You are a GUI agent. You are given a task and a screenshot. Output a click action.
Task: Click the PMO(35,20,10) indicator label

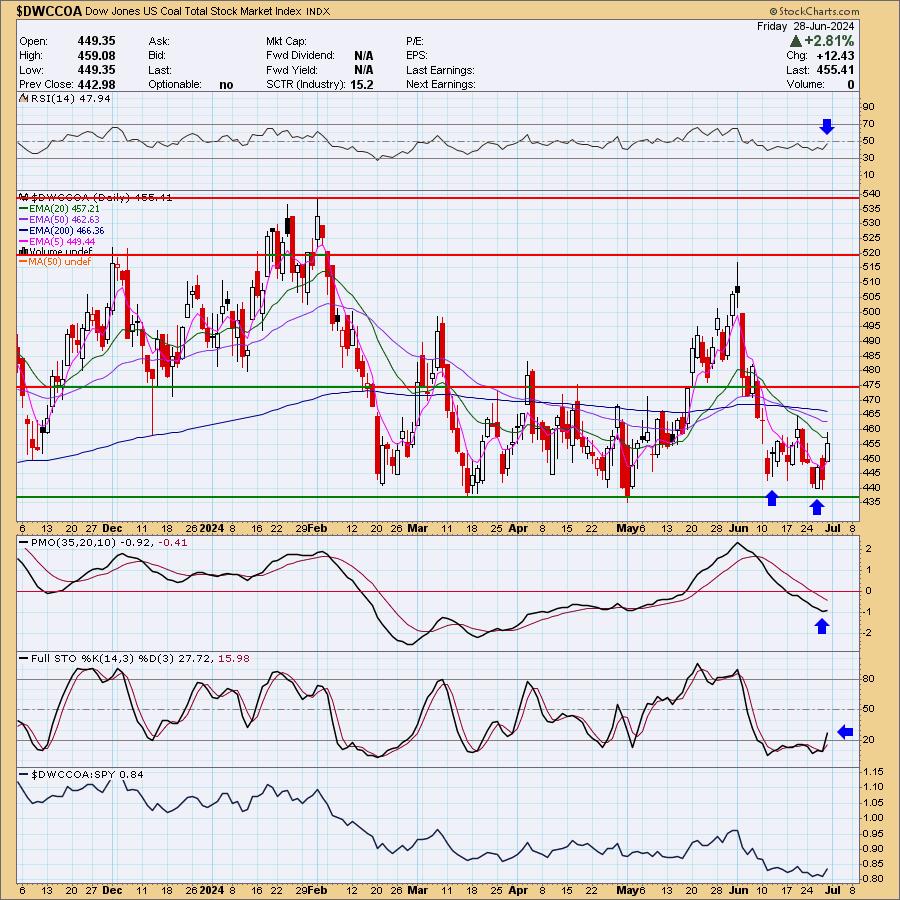pos(73,542)
